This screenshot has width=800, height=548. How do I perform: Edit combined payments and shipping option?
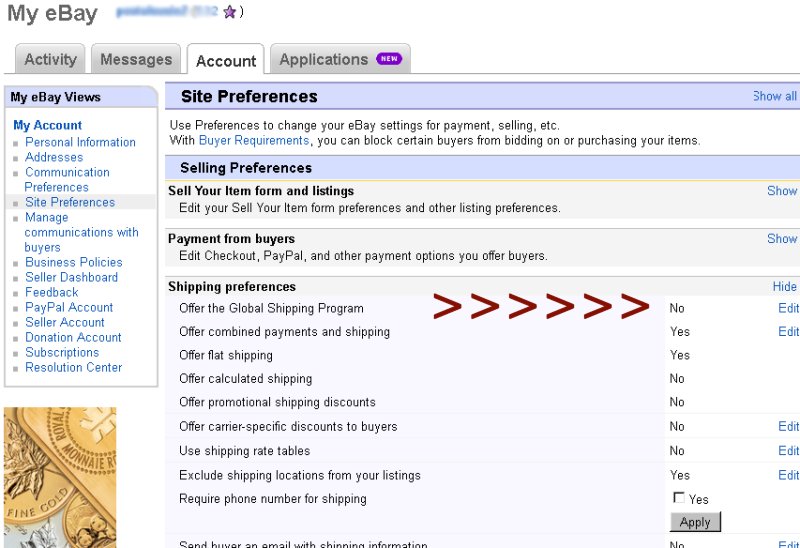788,332
